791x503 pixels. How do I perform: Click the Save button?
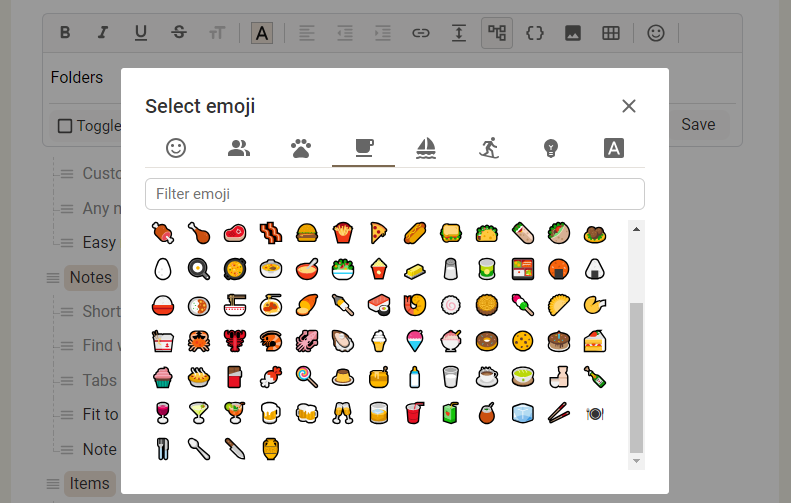point(698,125)
